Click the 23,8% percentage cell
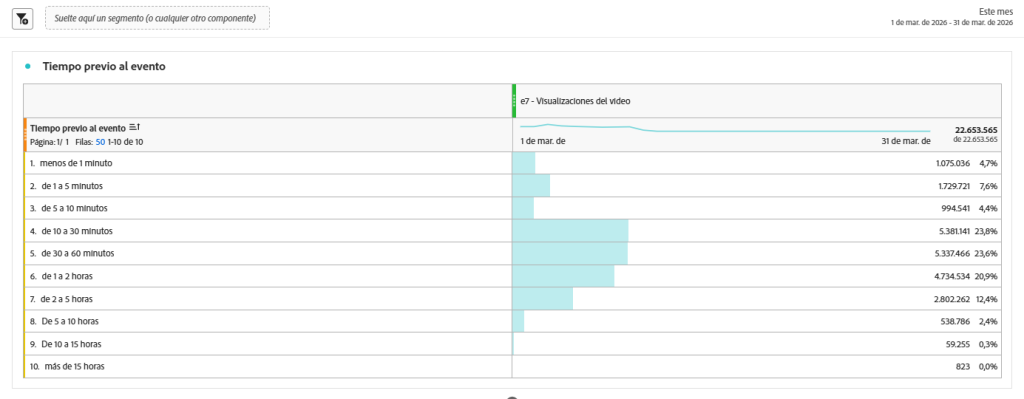Screen dimensions: 1024x399 tap(986, 231)
